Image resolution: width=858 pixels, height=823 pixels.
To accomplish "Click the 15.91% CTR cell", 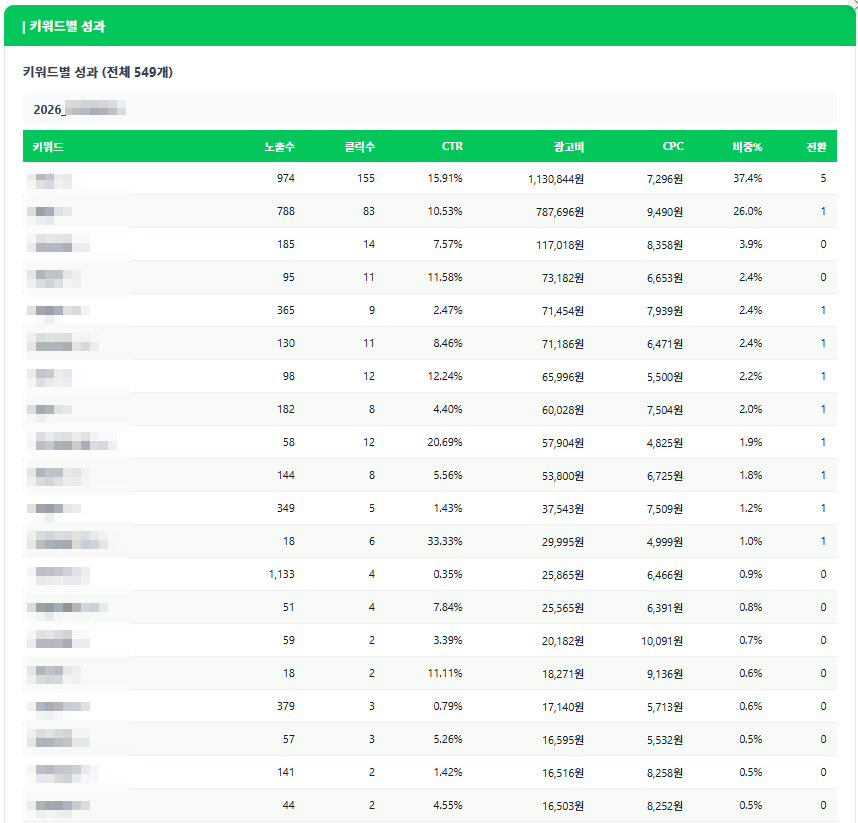I will coord(445,178).
